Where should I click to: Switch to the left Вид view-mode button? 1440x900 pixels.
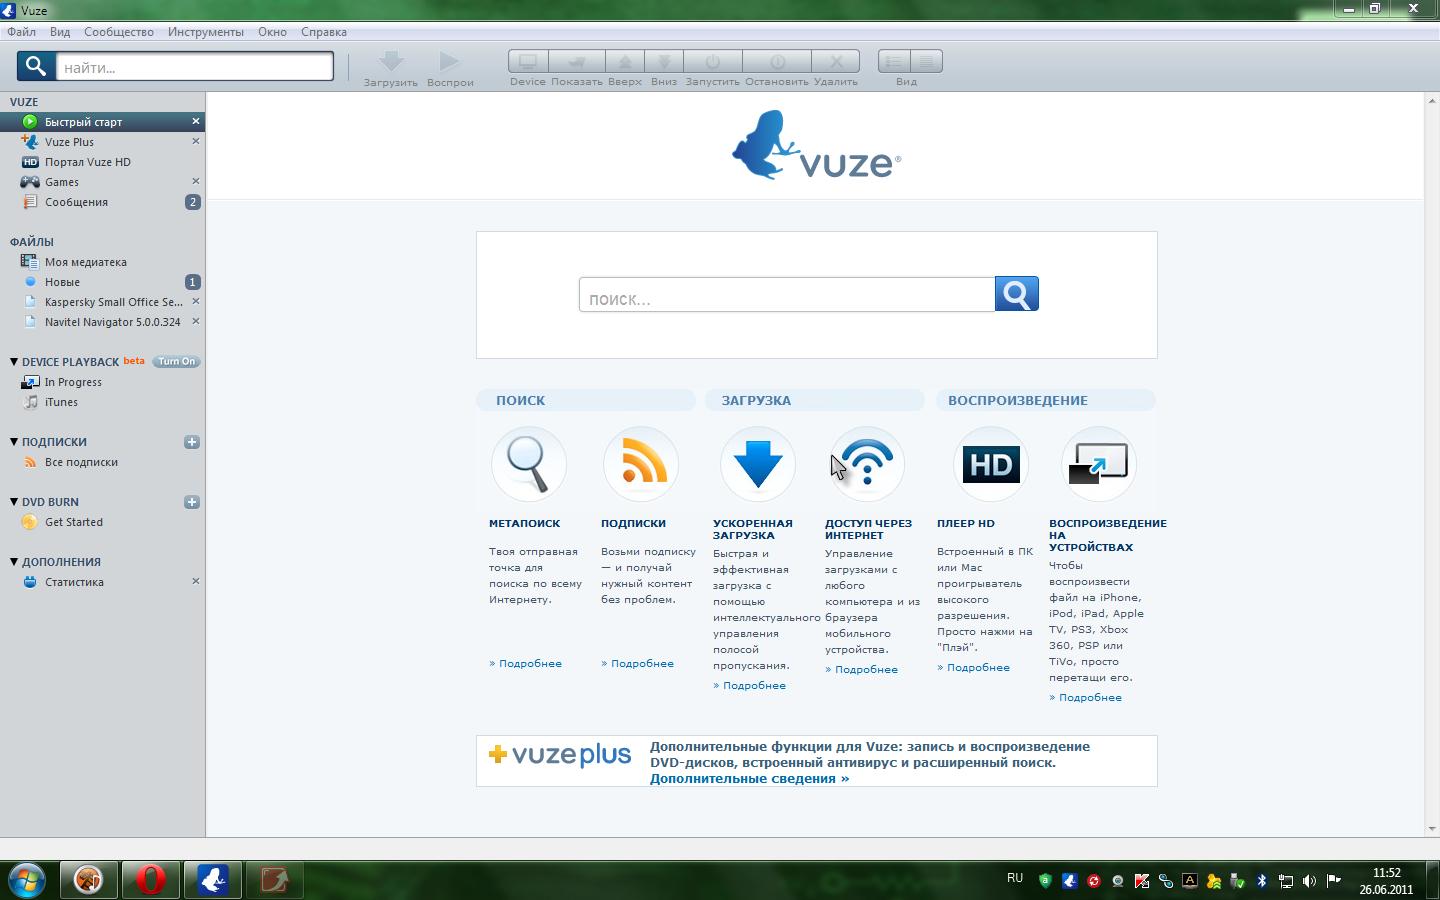(x=894, y=62)
